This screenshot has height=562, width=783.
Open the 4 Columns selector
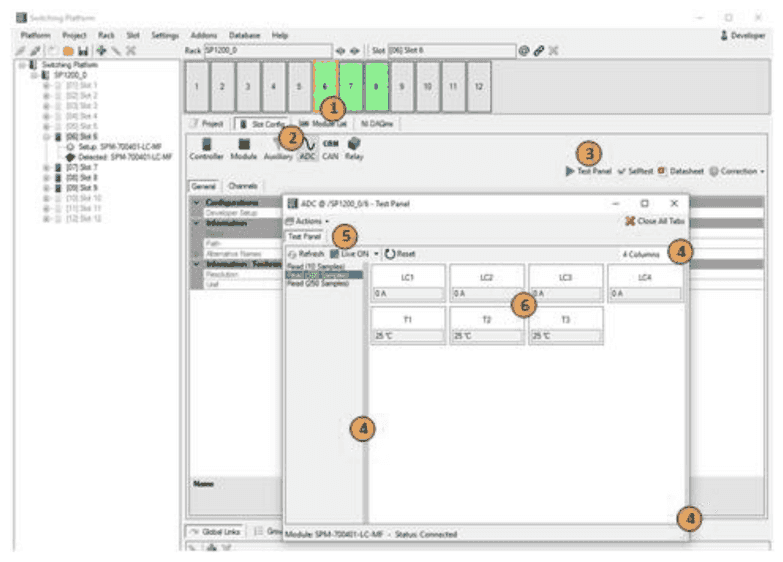point(641,254)
